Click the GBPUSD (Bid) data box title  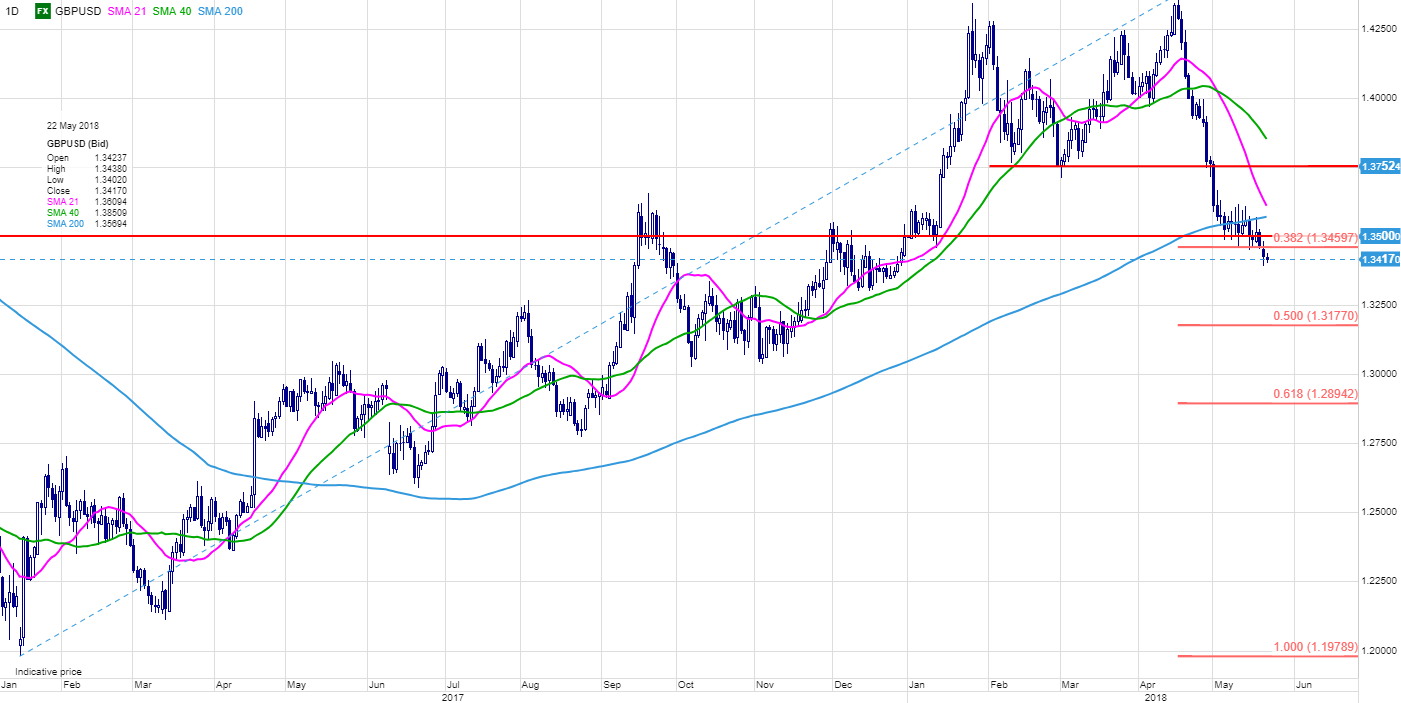78,144
